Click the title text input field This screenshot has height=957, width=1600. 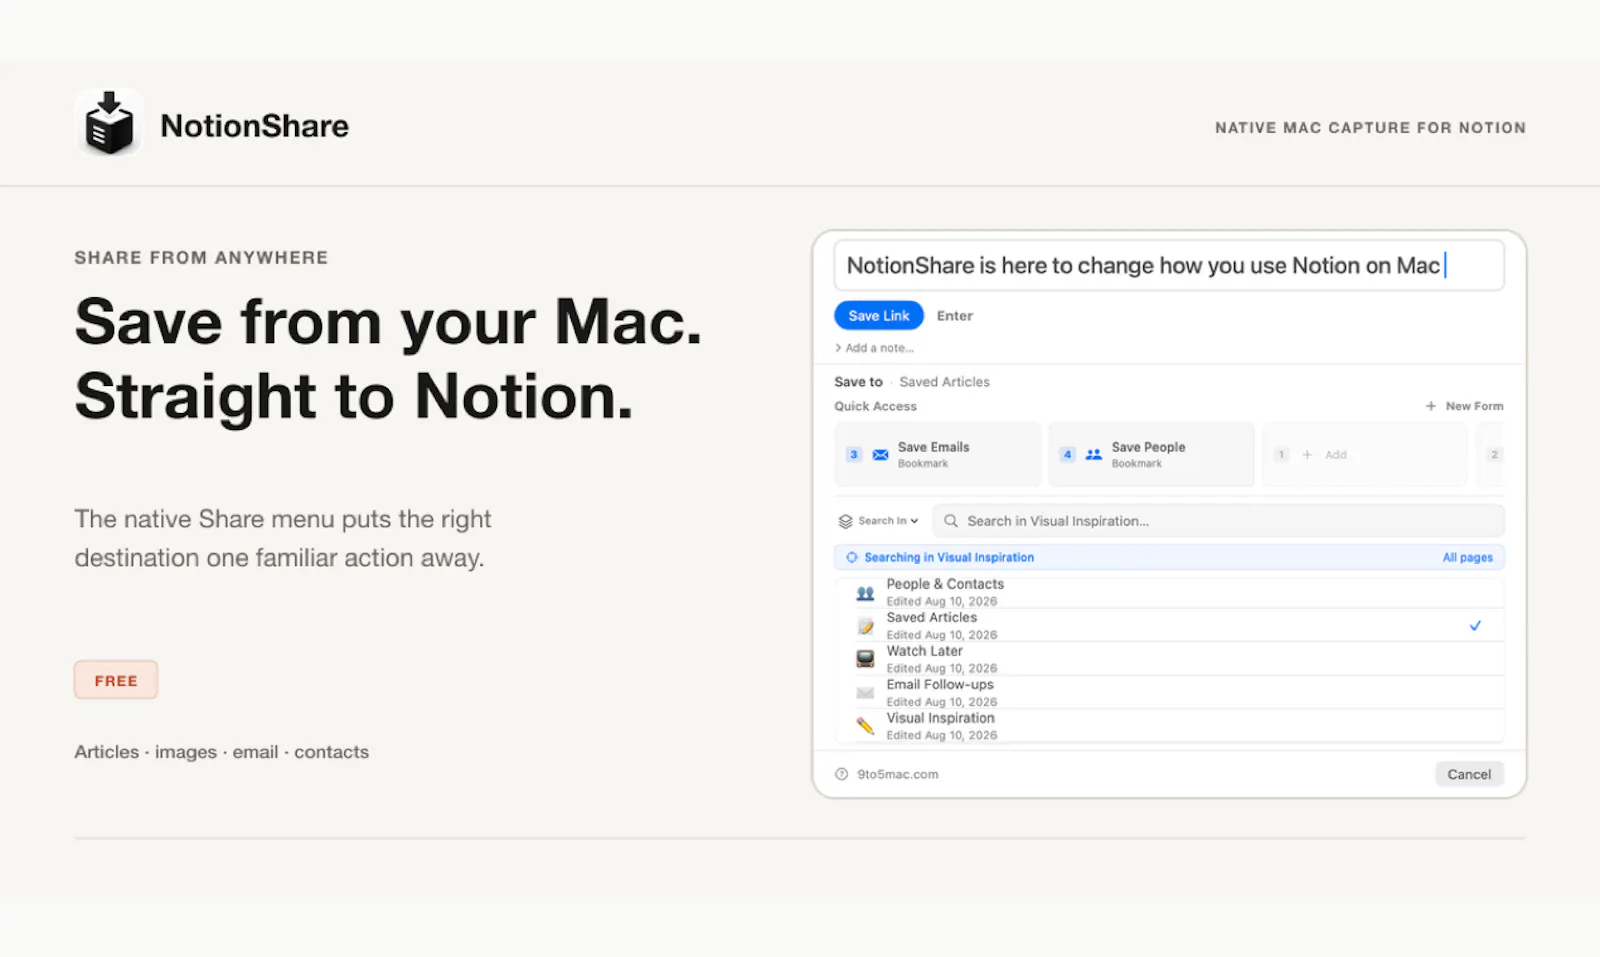coord(1169,265)
